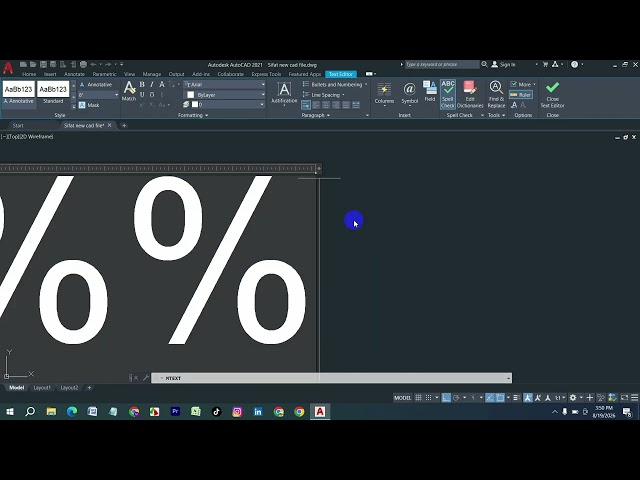Select the Layout1 tab
The height and width of the screenshot is (480, 640).
point(42,388)
